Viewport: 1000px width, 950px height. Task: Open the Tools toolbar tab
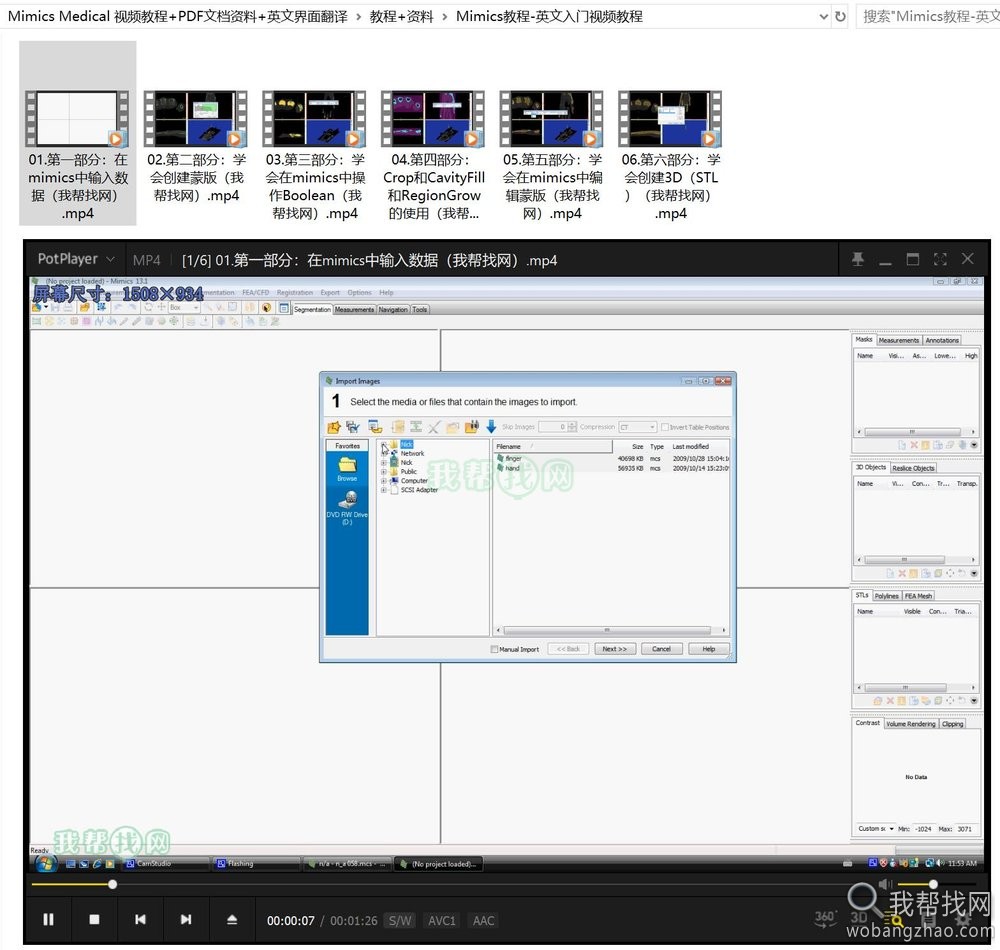(x=420, y=309)
